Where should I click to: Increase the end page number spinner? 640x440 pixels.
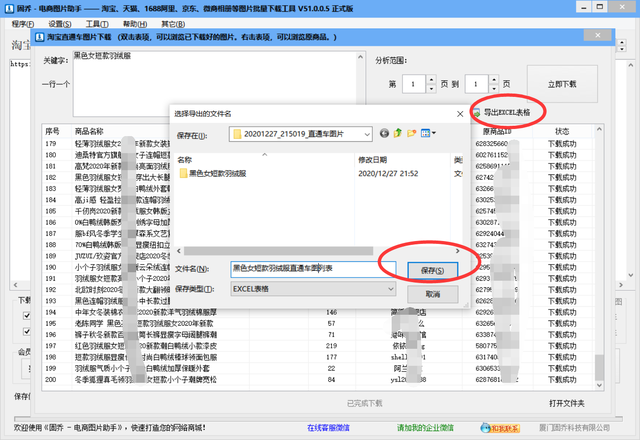coord(494,79)
